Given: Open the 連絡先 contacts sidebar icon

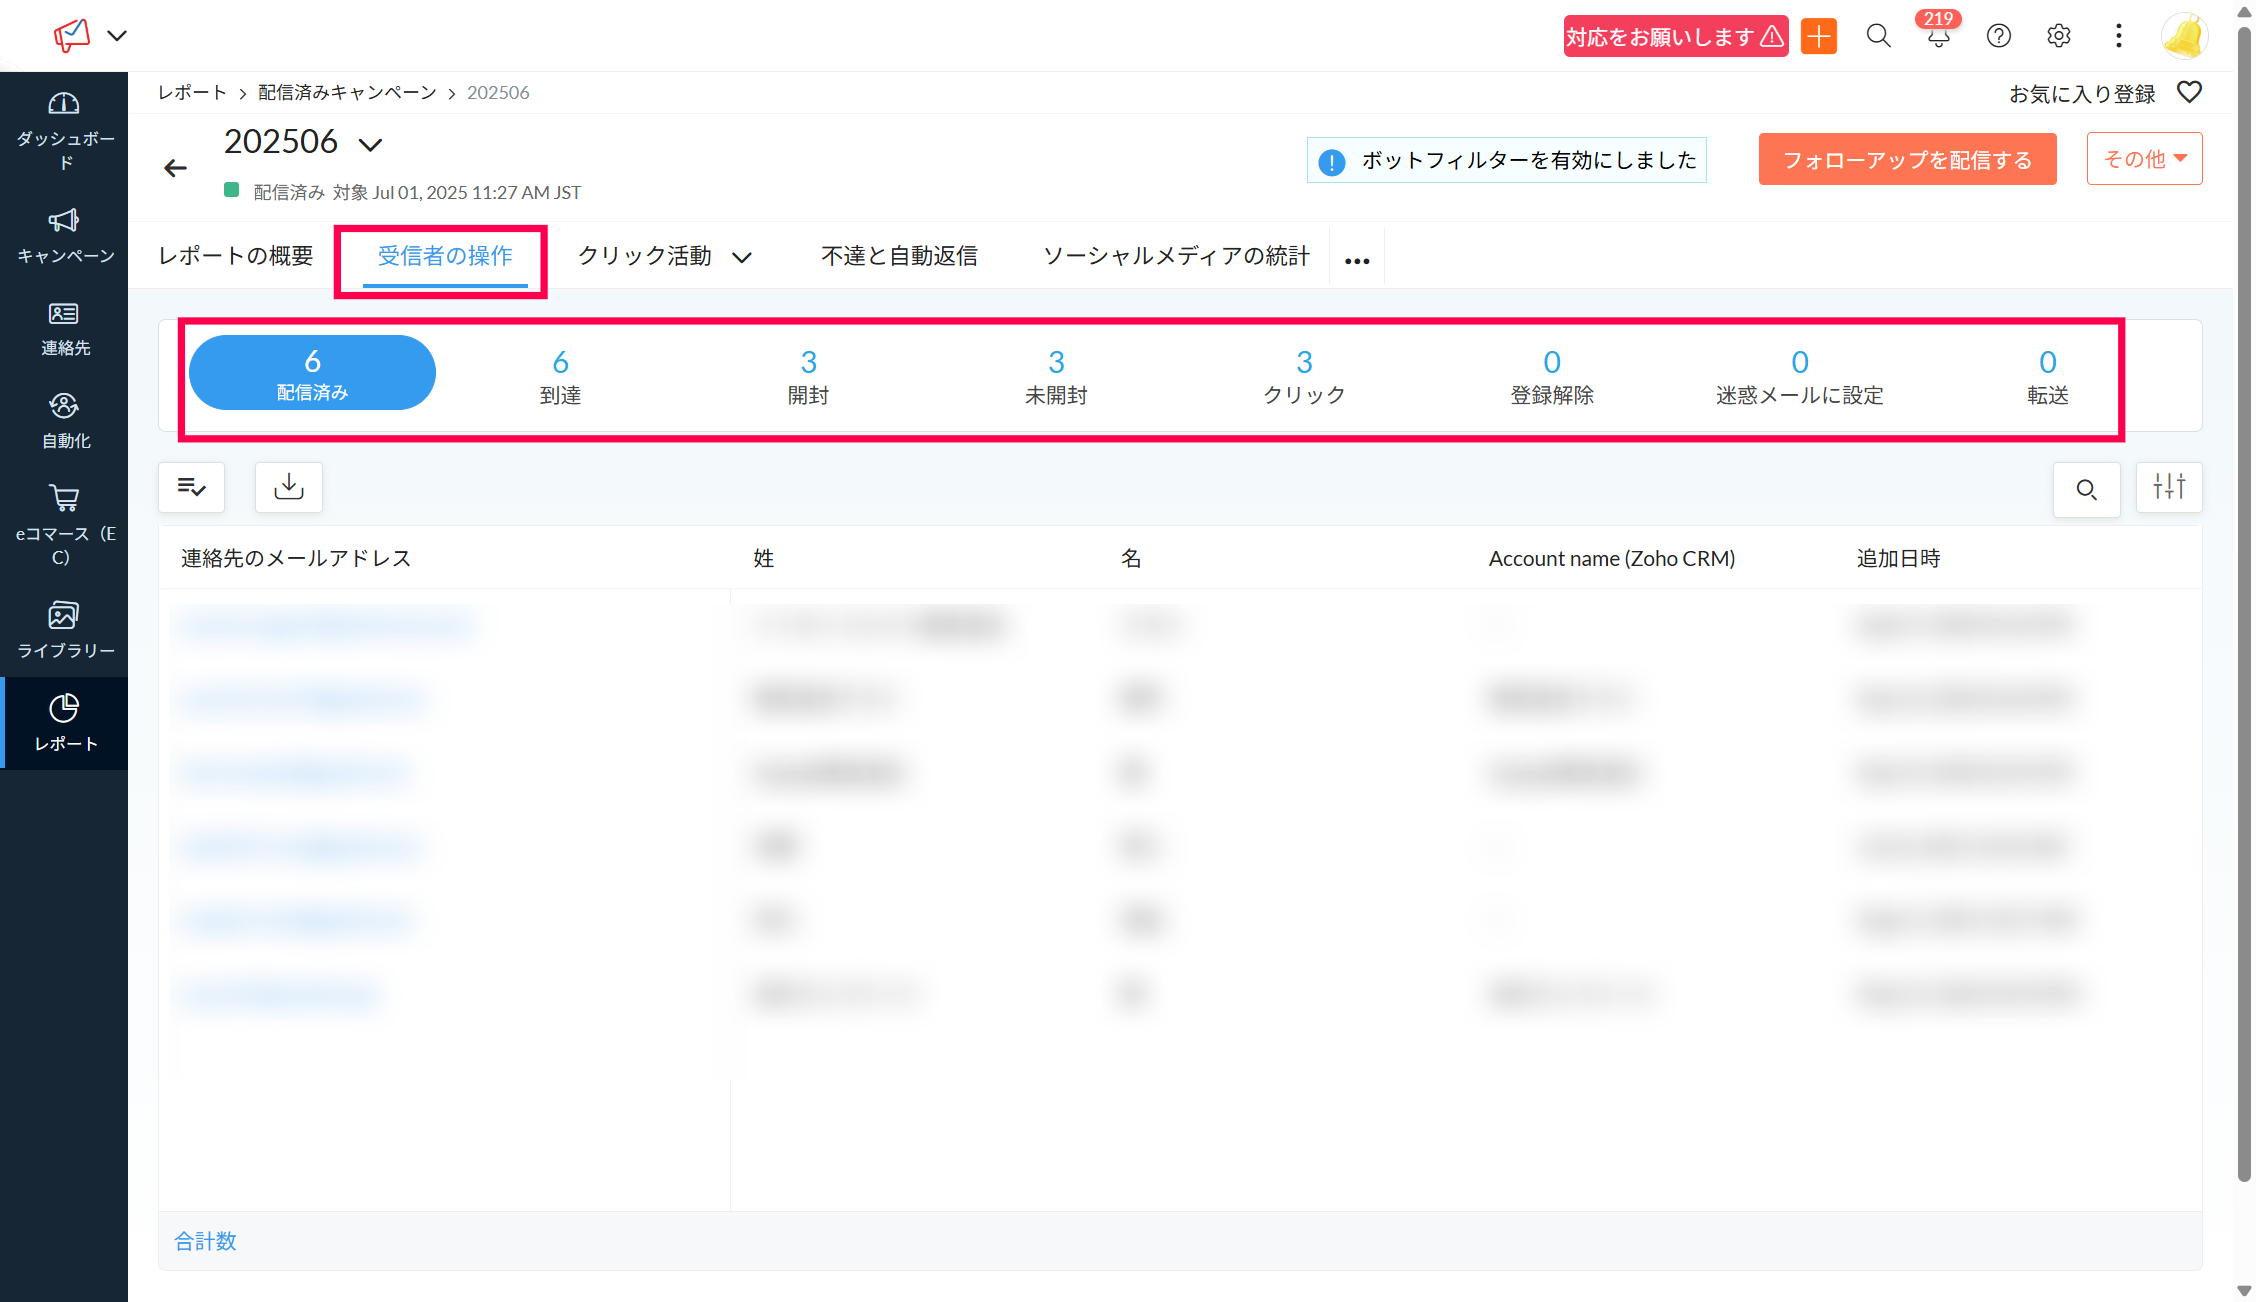Looking at the screenshot, I should point(64,314).
